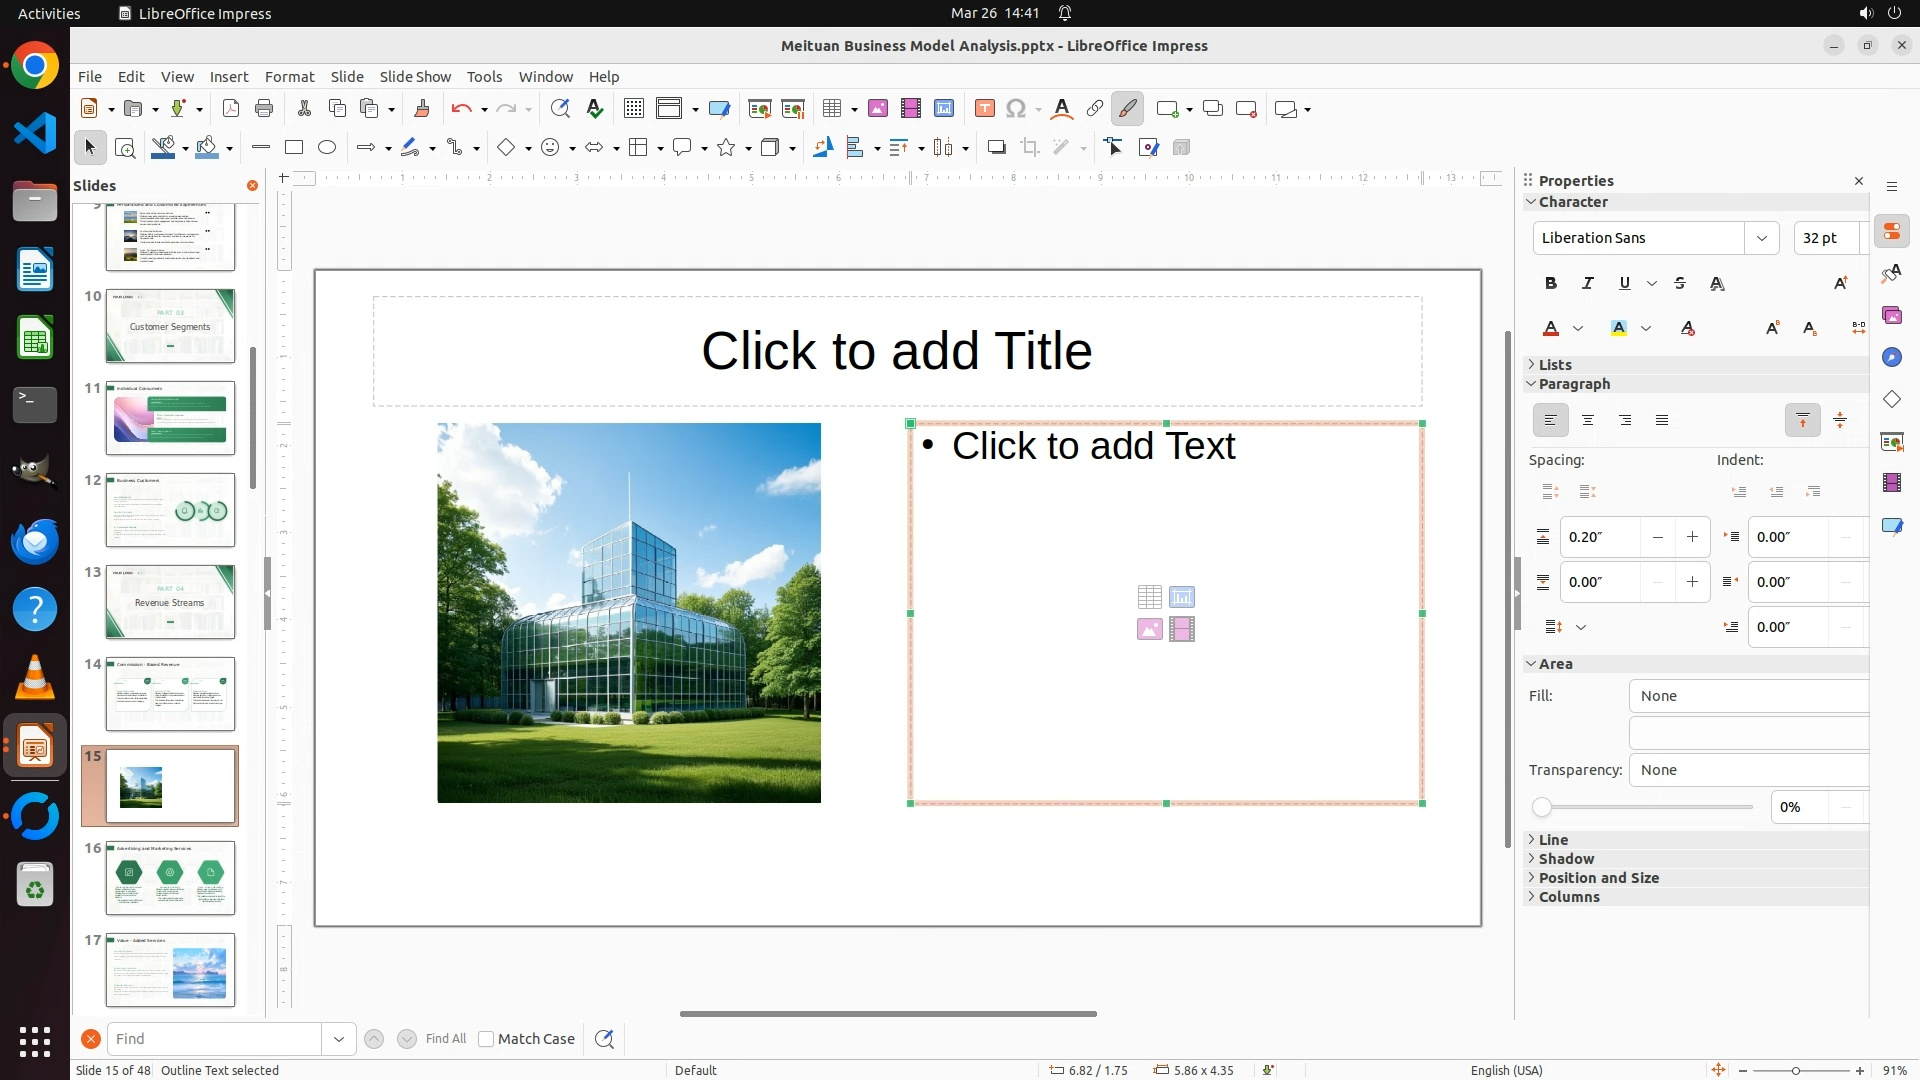The image size is (1920, 1080).
Task: Open the sidebar Gallery deck
Action: 1892,316
